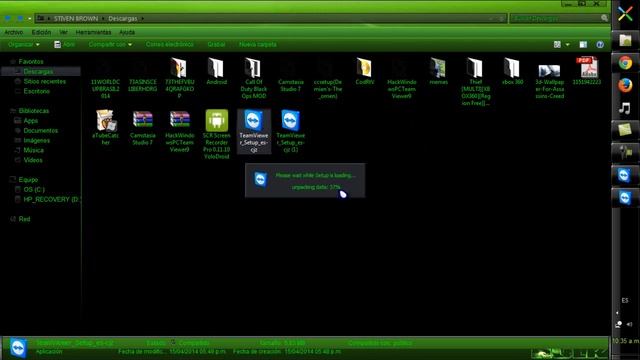The width and height of the screenshot is (640, 360).
Task: Expand the breadcrumb arrow after STIVEN BROWN
Action: pyautogui.click(x=103, y=18)
